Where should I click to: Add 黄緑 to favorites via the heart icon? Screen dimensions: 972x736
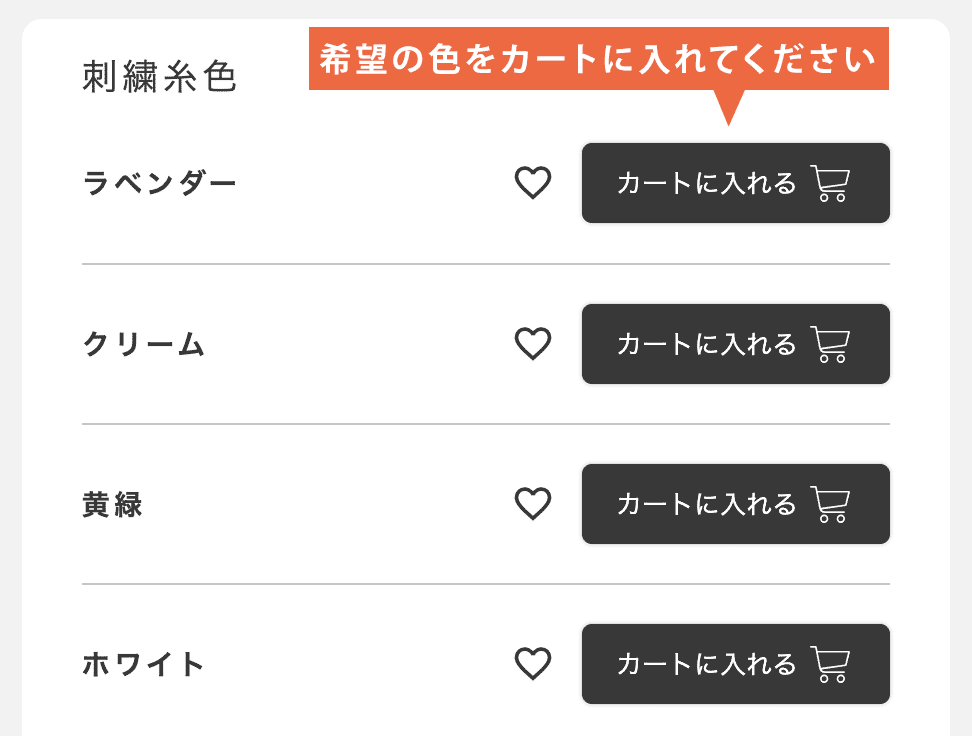click(x=532, y=503)
